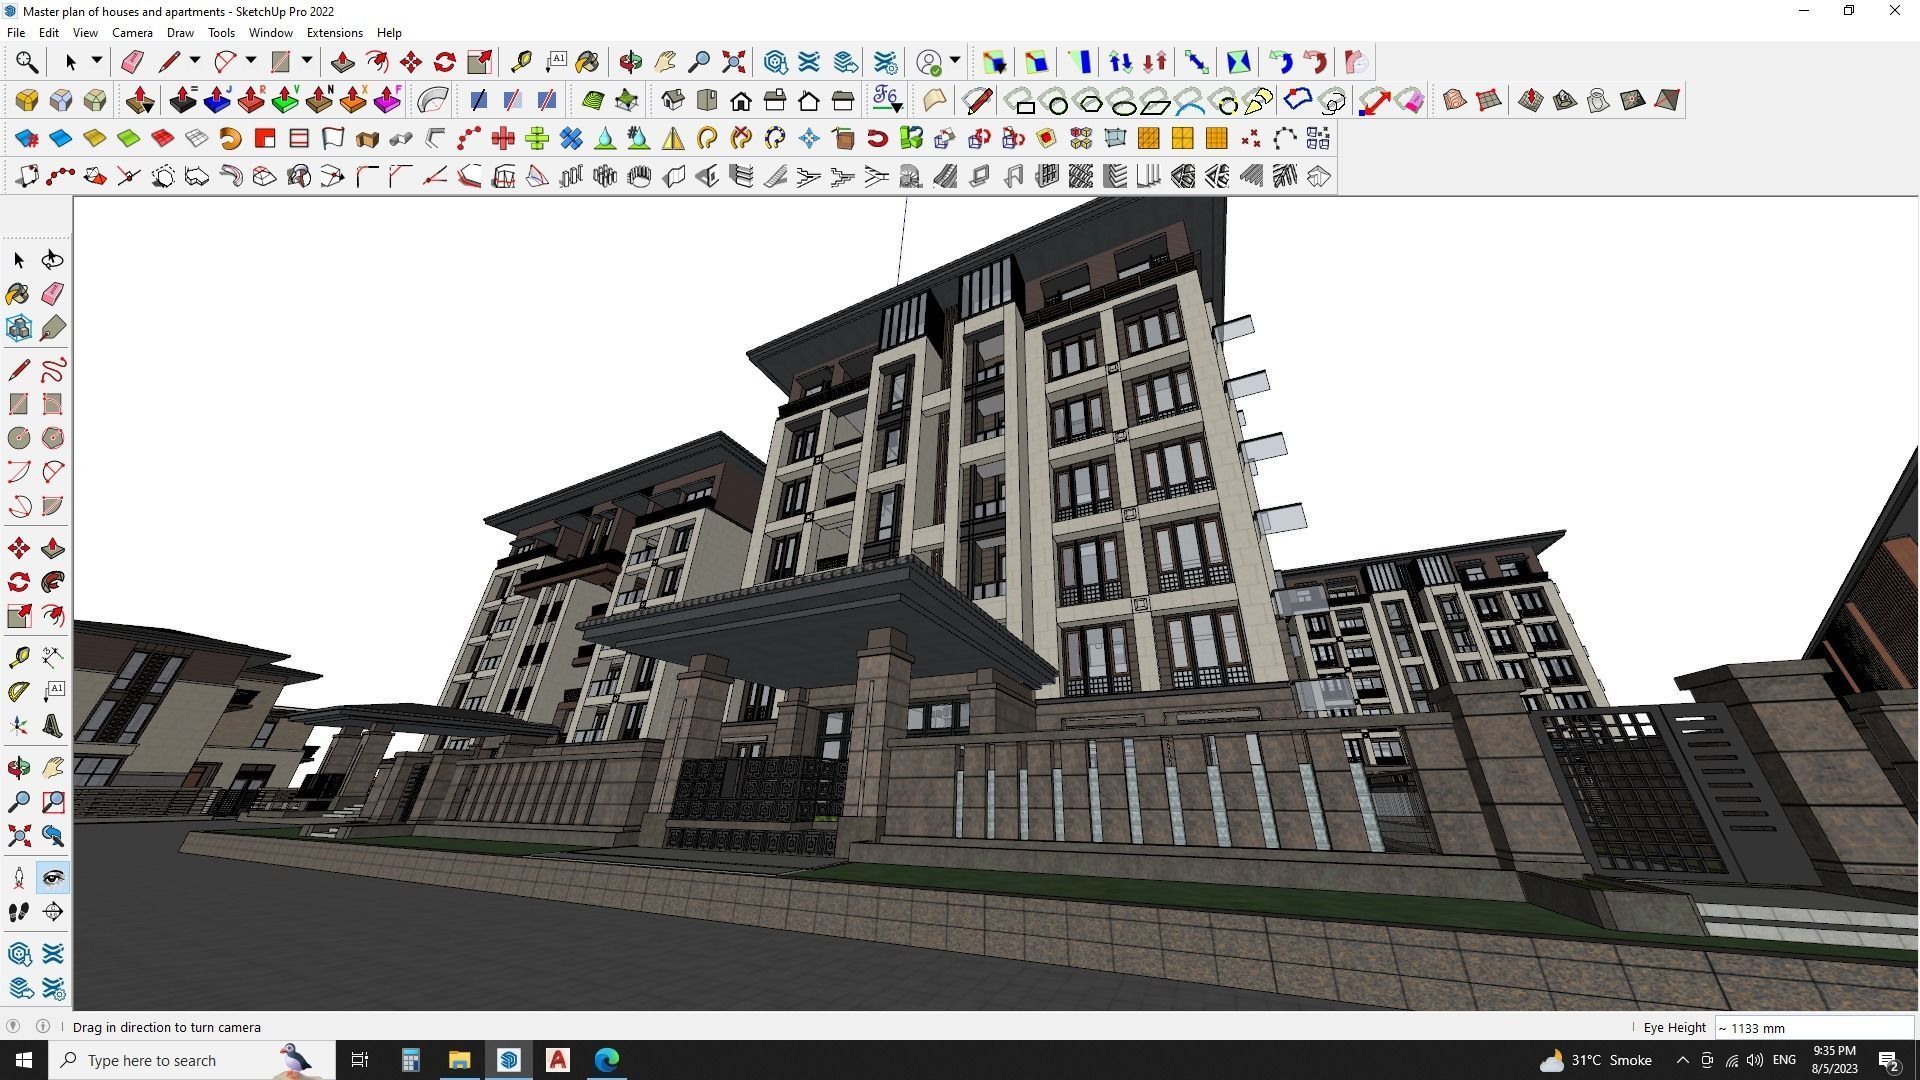The image size is (1920, 1080).
Task: Select the Walk tool (footprints)
Action: pyautogui.click(x=18, y=912)
